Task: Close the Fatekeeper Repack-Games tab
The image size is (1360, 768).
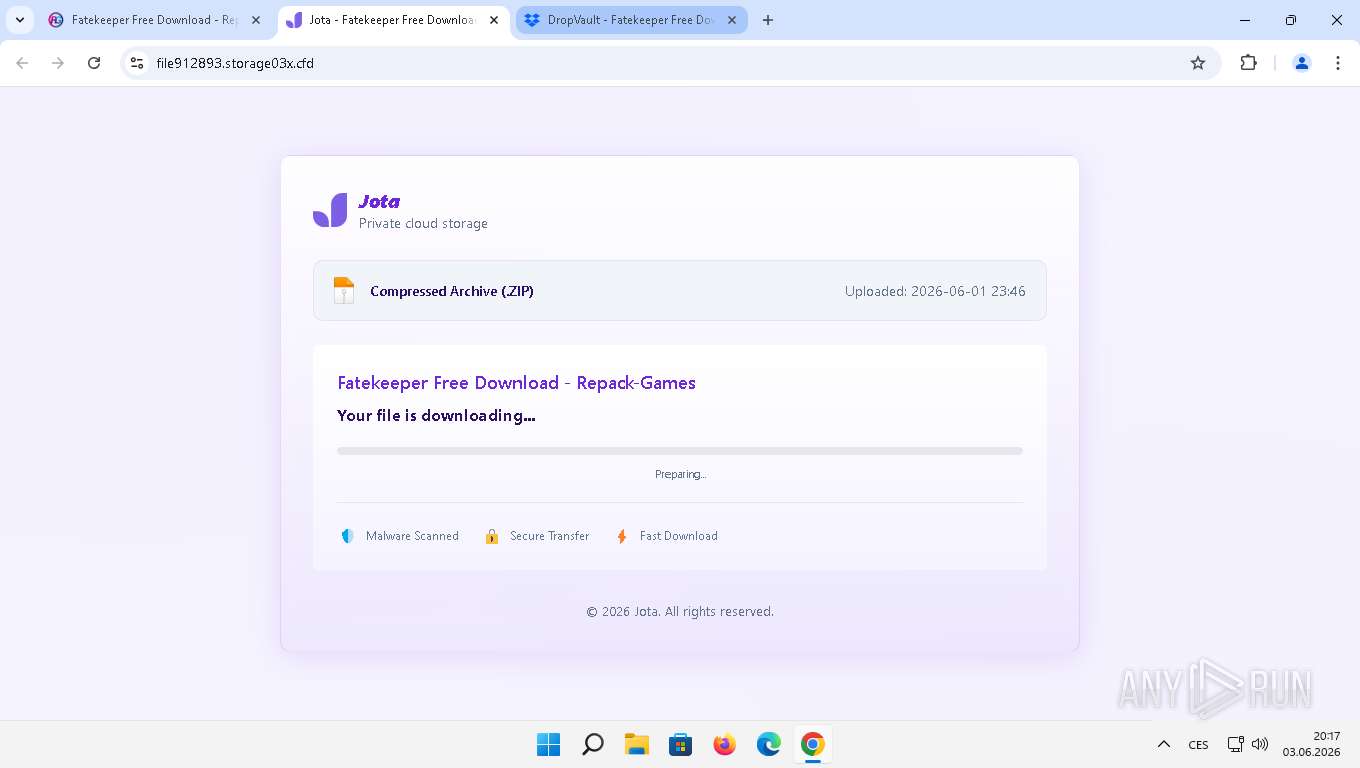Action: (255, 20)
